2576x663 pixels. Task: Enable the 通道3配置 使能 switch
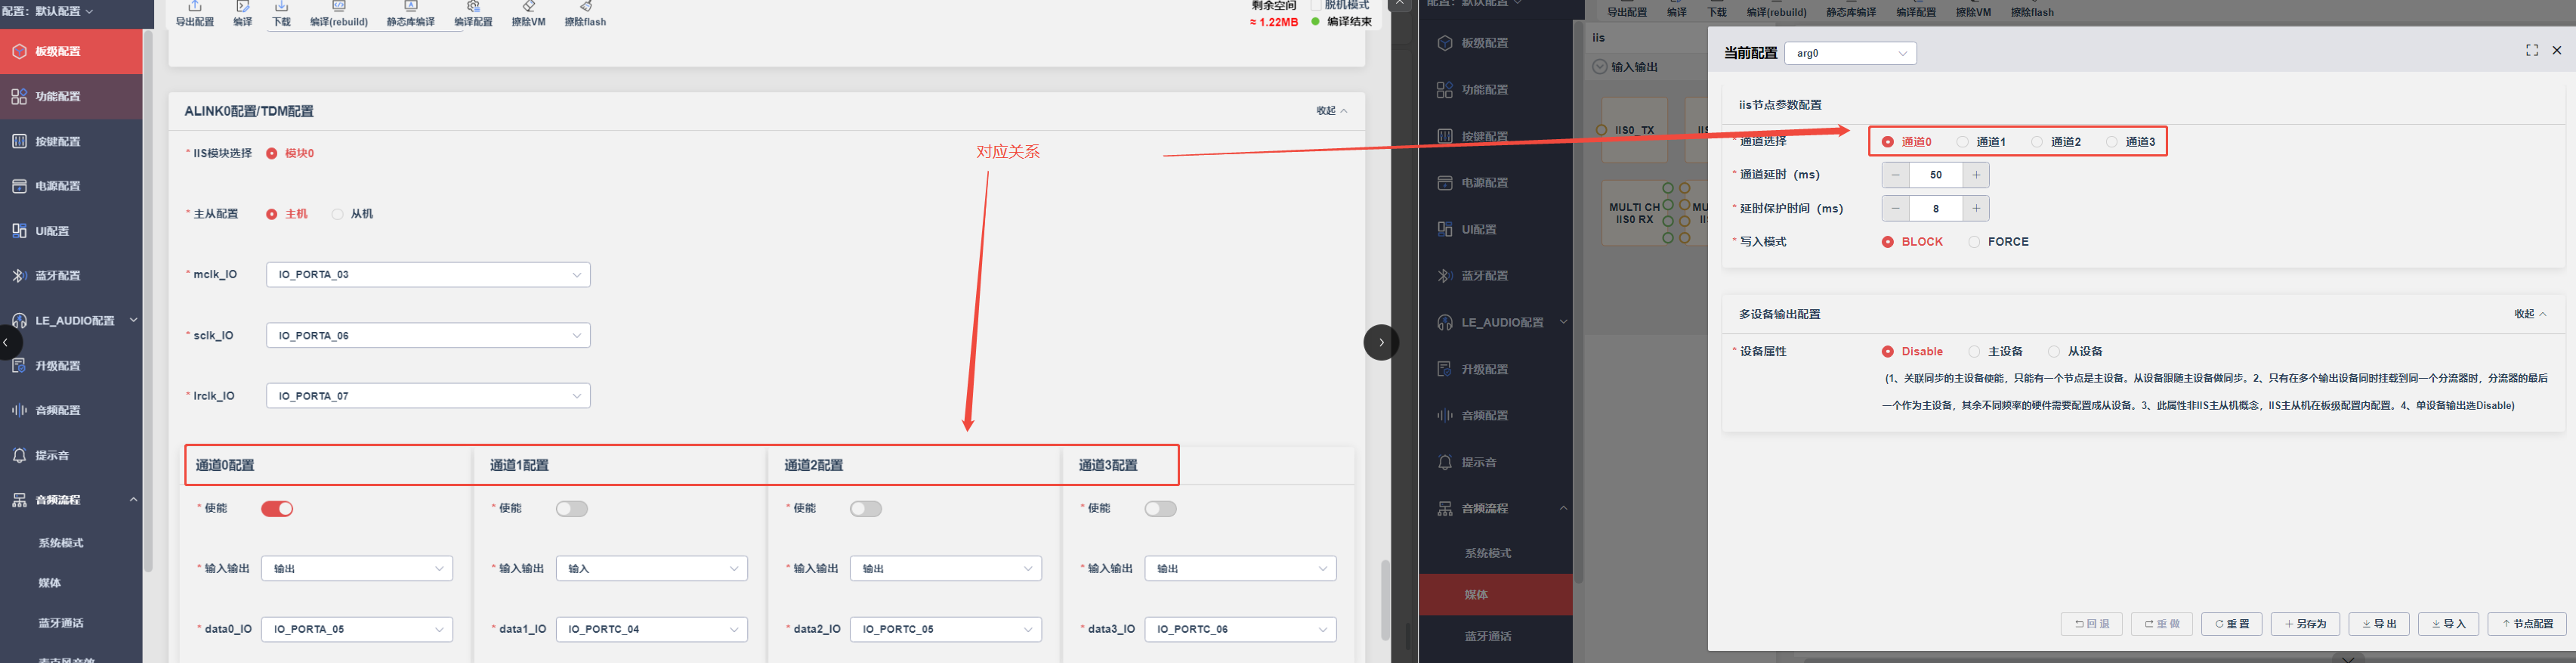point(1161,509)
